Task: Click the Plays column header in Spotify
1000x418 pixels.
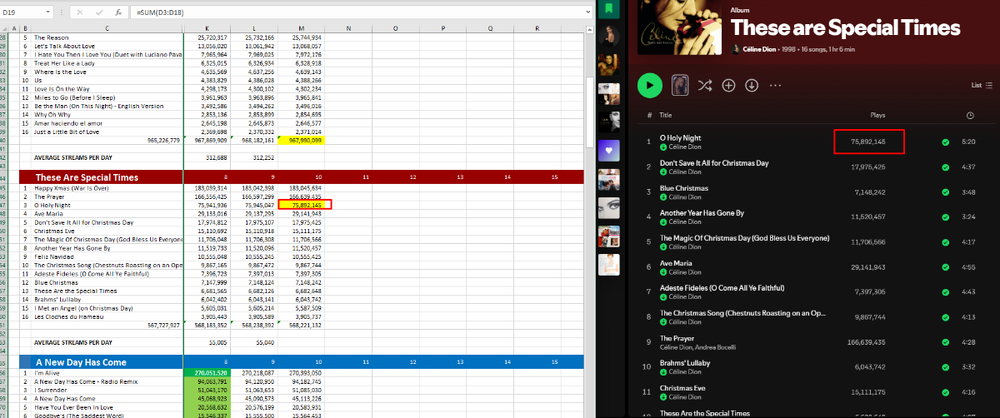Action: [x=878, y=116]
